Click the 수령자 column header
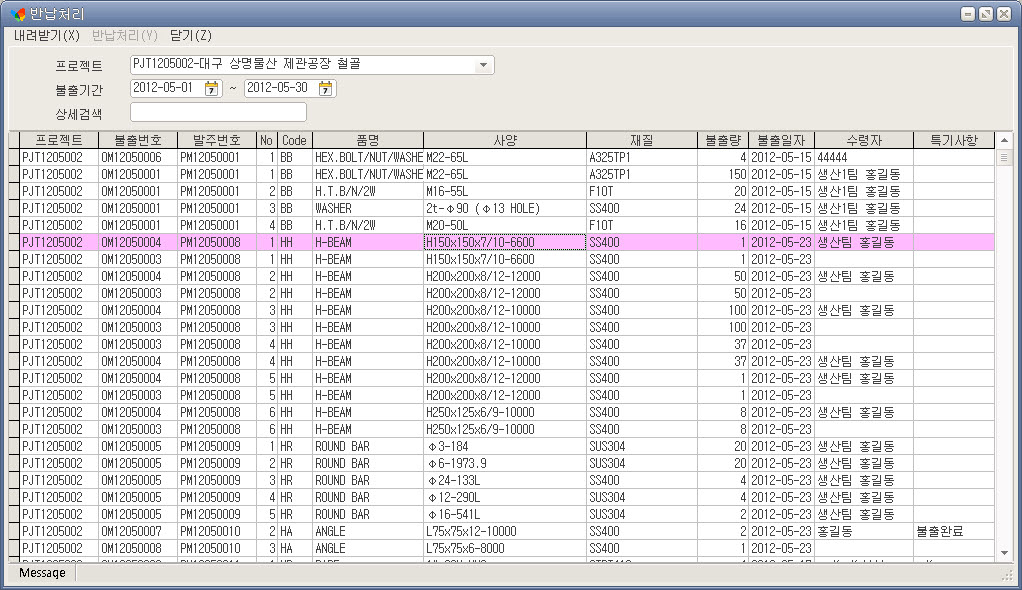Image resolution: width=1022 pixels, height=590 pixels. click(x=864, y=140)
